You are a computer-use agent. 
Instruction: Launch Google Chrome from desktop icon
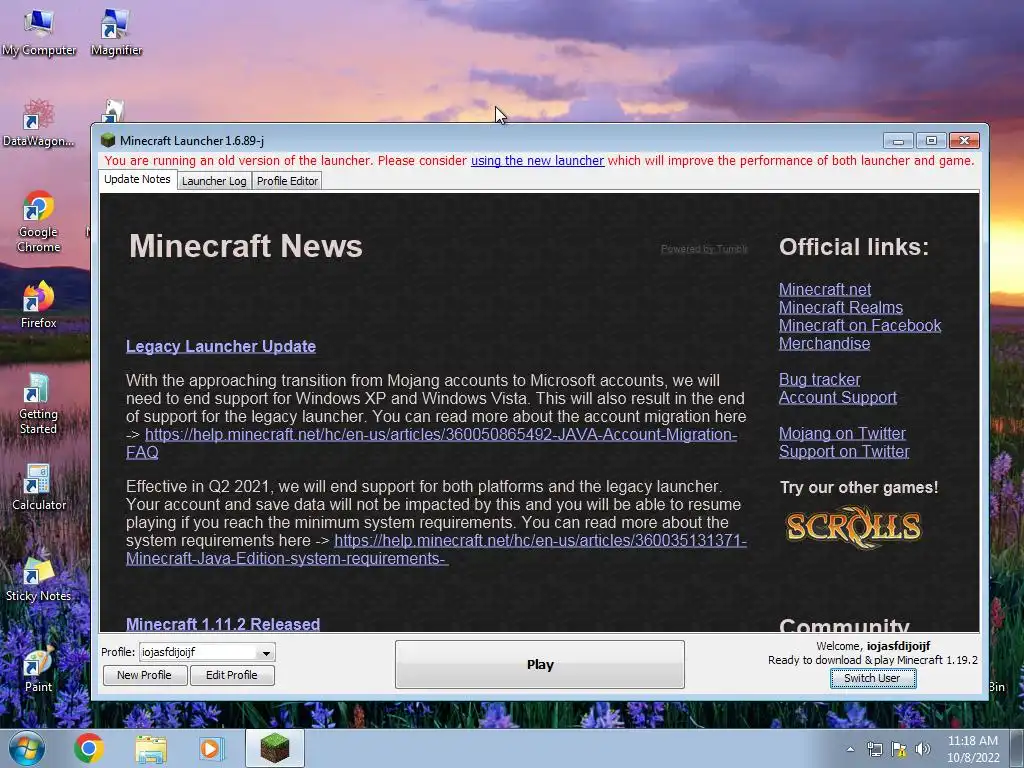pyautogui.click(x=39, y=221)
